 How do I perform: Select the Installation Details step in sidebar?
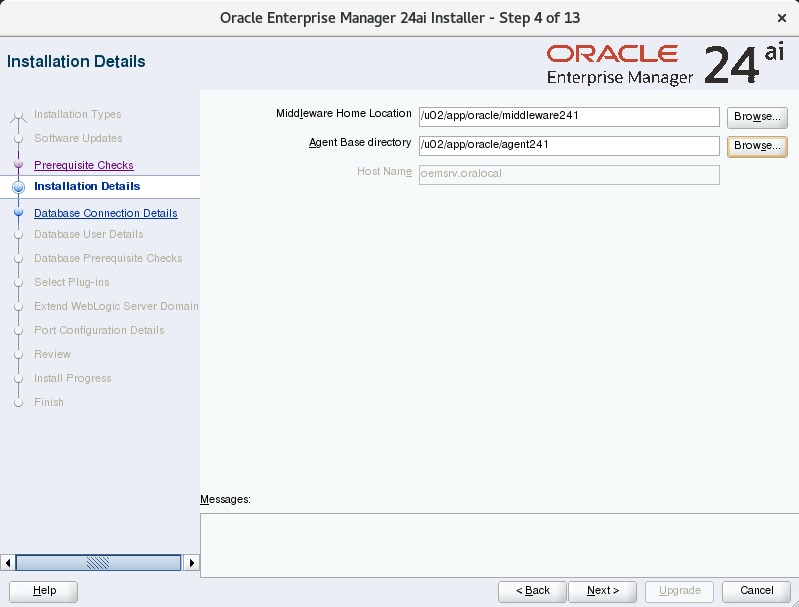87,186
